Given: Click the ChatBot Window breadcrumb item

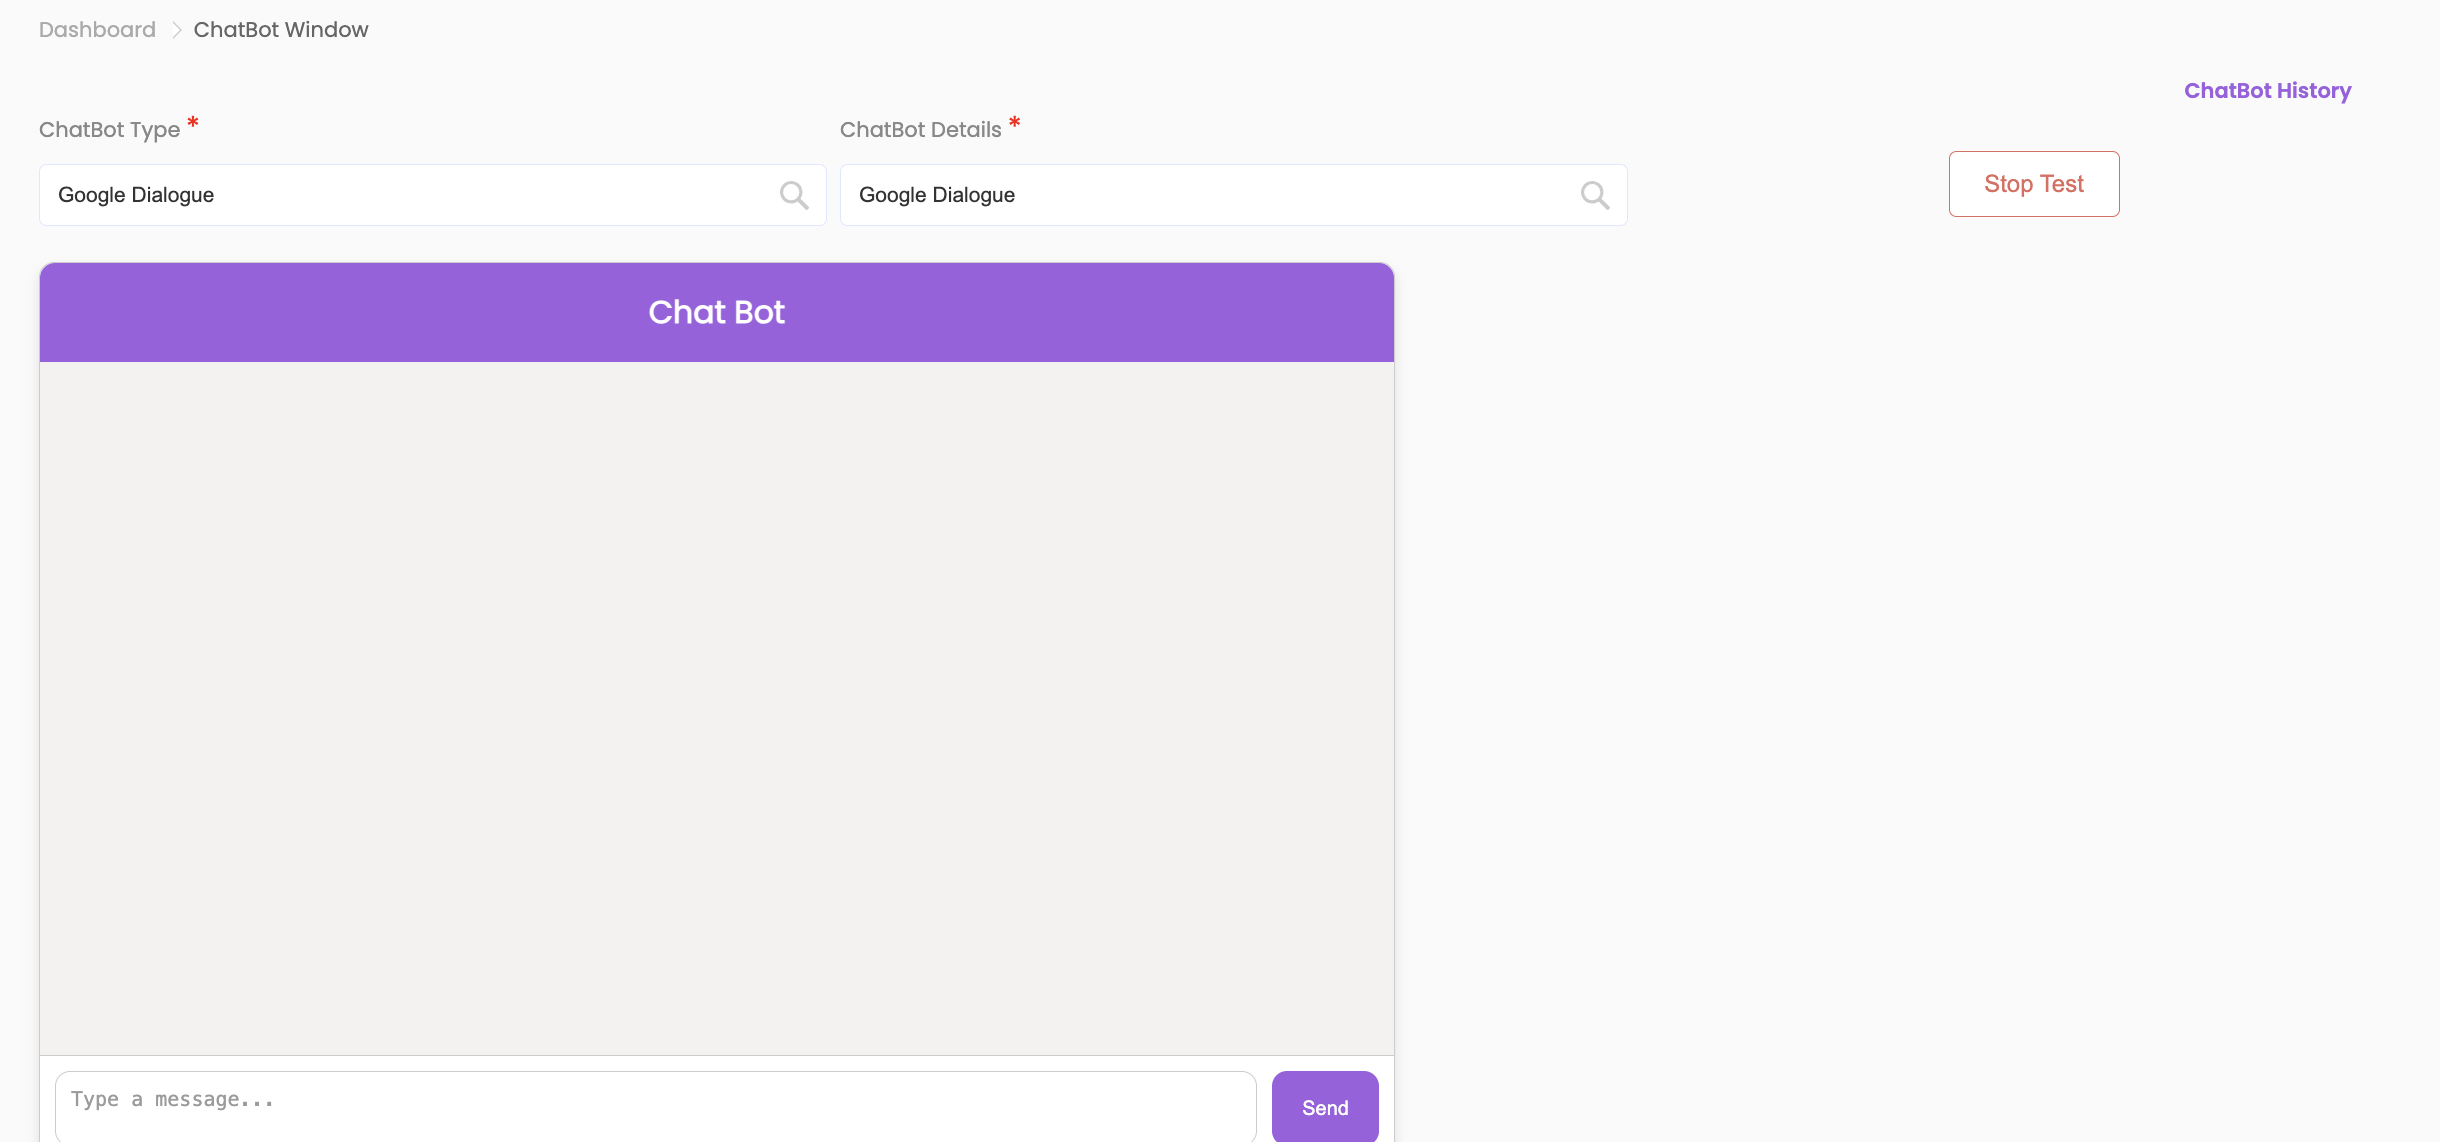Looking at the screenshot, I should click(281, 30).
